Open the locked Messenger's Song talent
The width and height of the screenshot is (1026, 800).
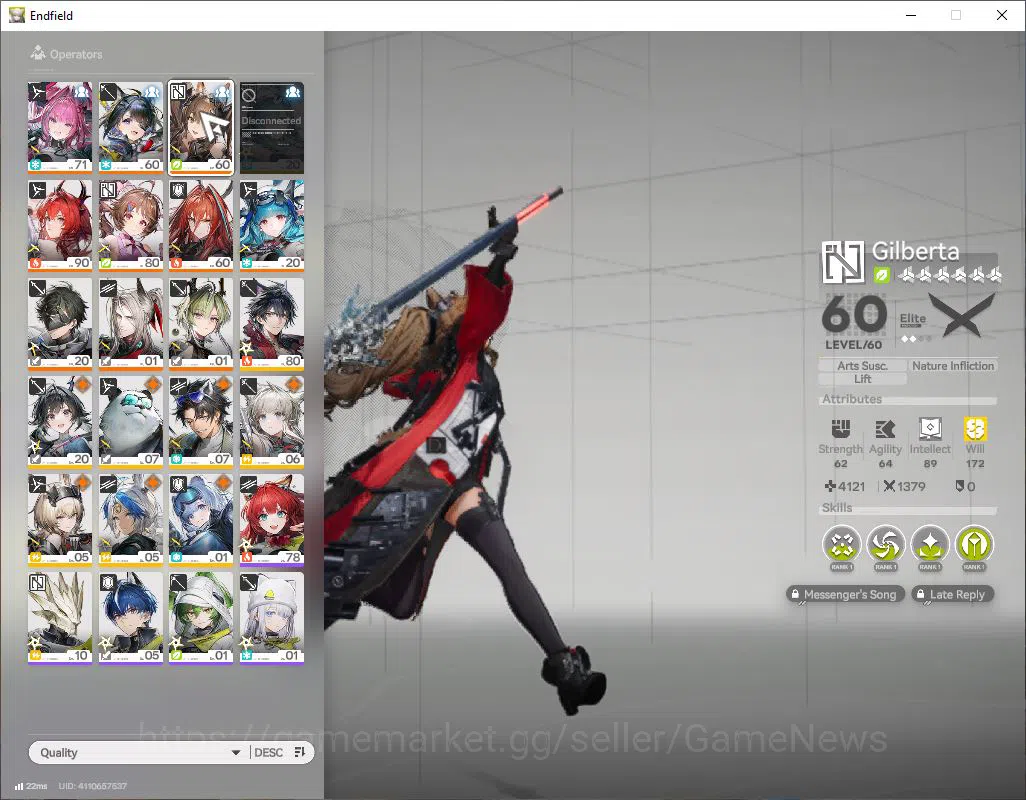[x=845, y=595]
